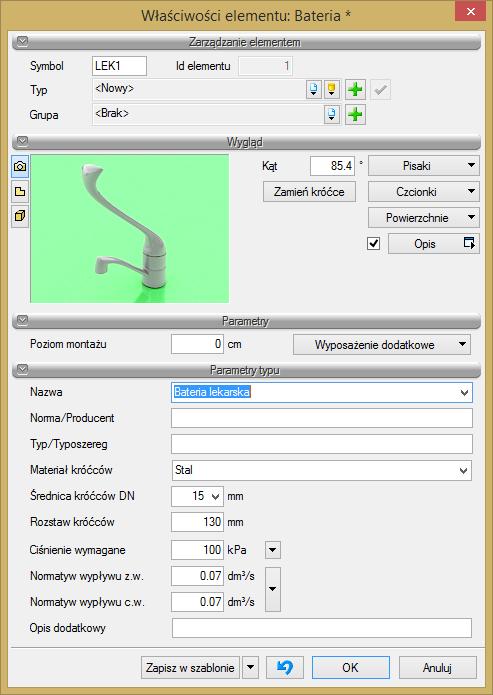Select the 3D cube view icon
Viewport: 493px width, 695px height.
click(20, 216)
